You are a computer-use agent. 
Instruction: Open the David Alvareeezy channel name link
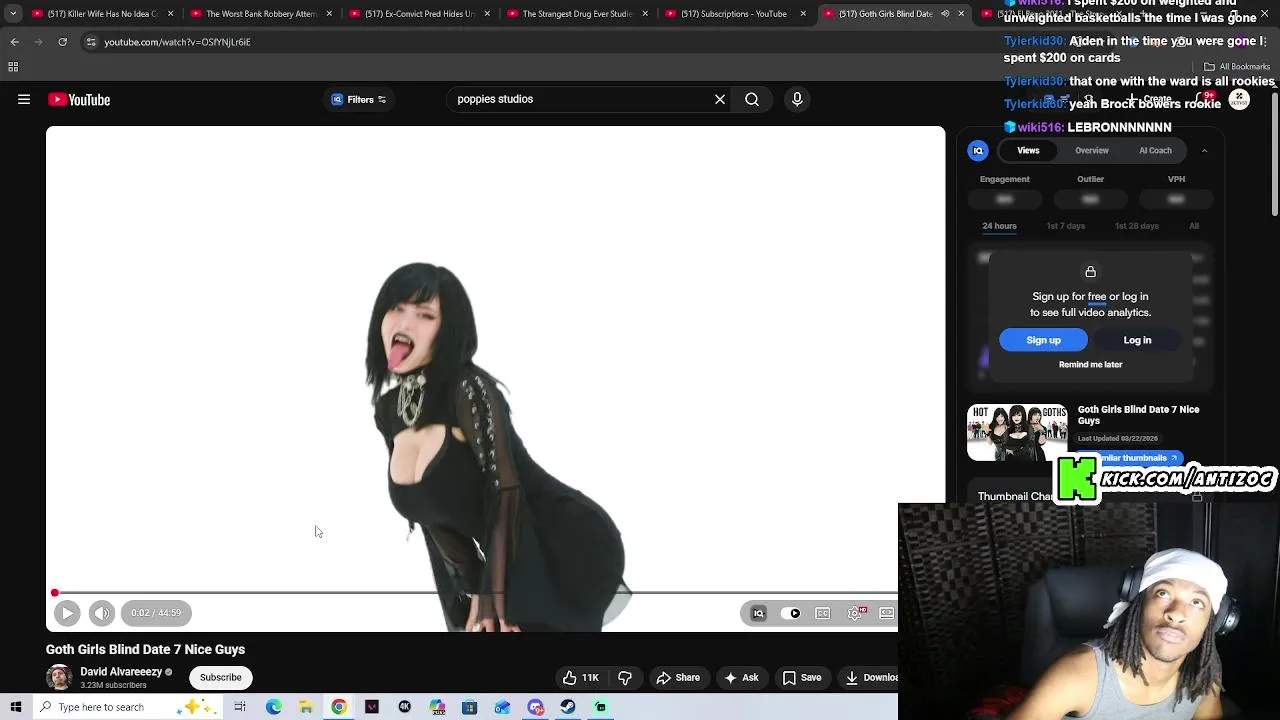tap(121, 672)
